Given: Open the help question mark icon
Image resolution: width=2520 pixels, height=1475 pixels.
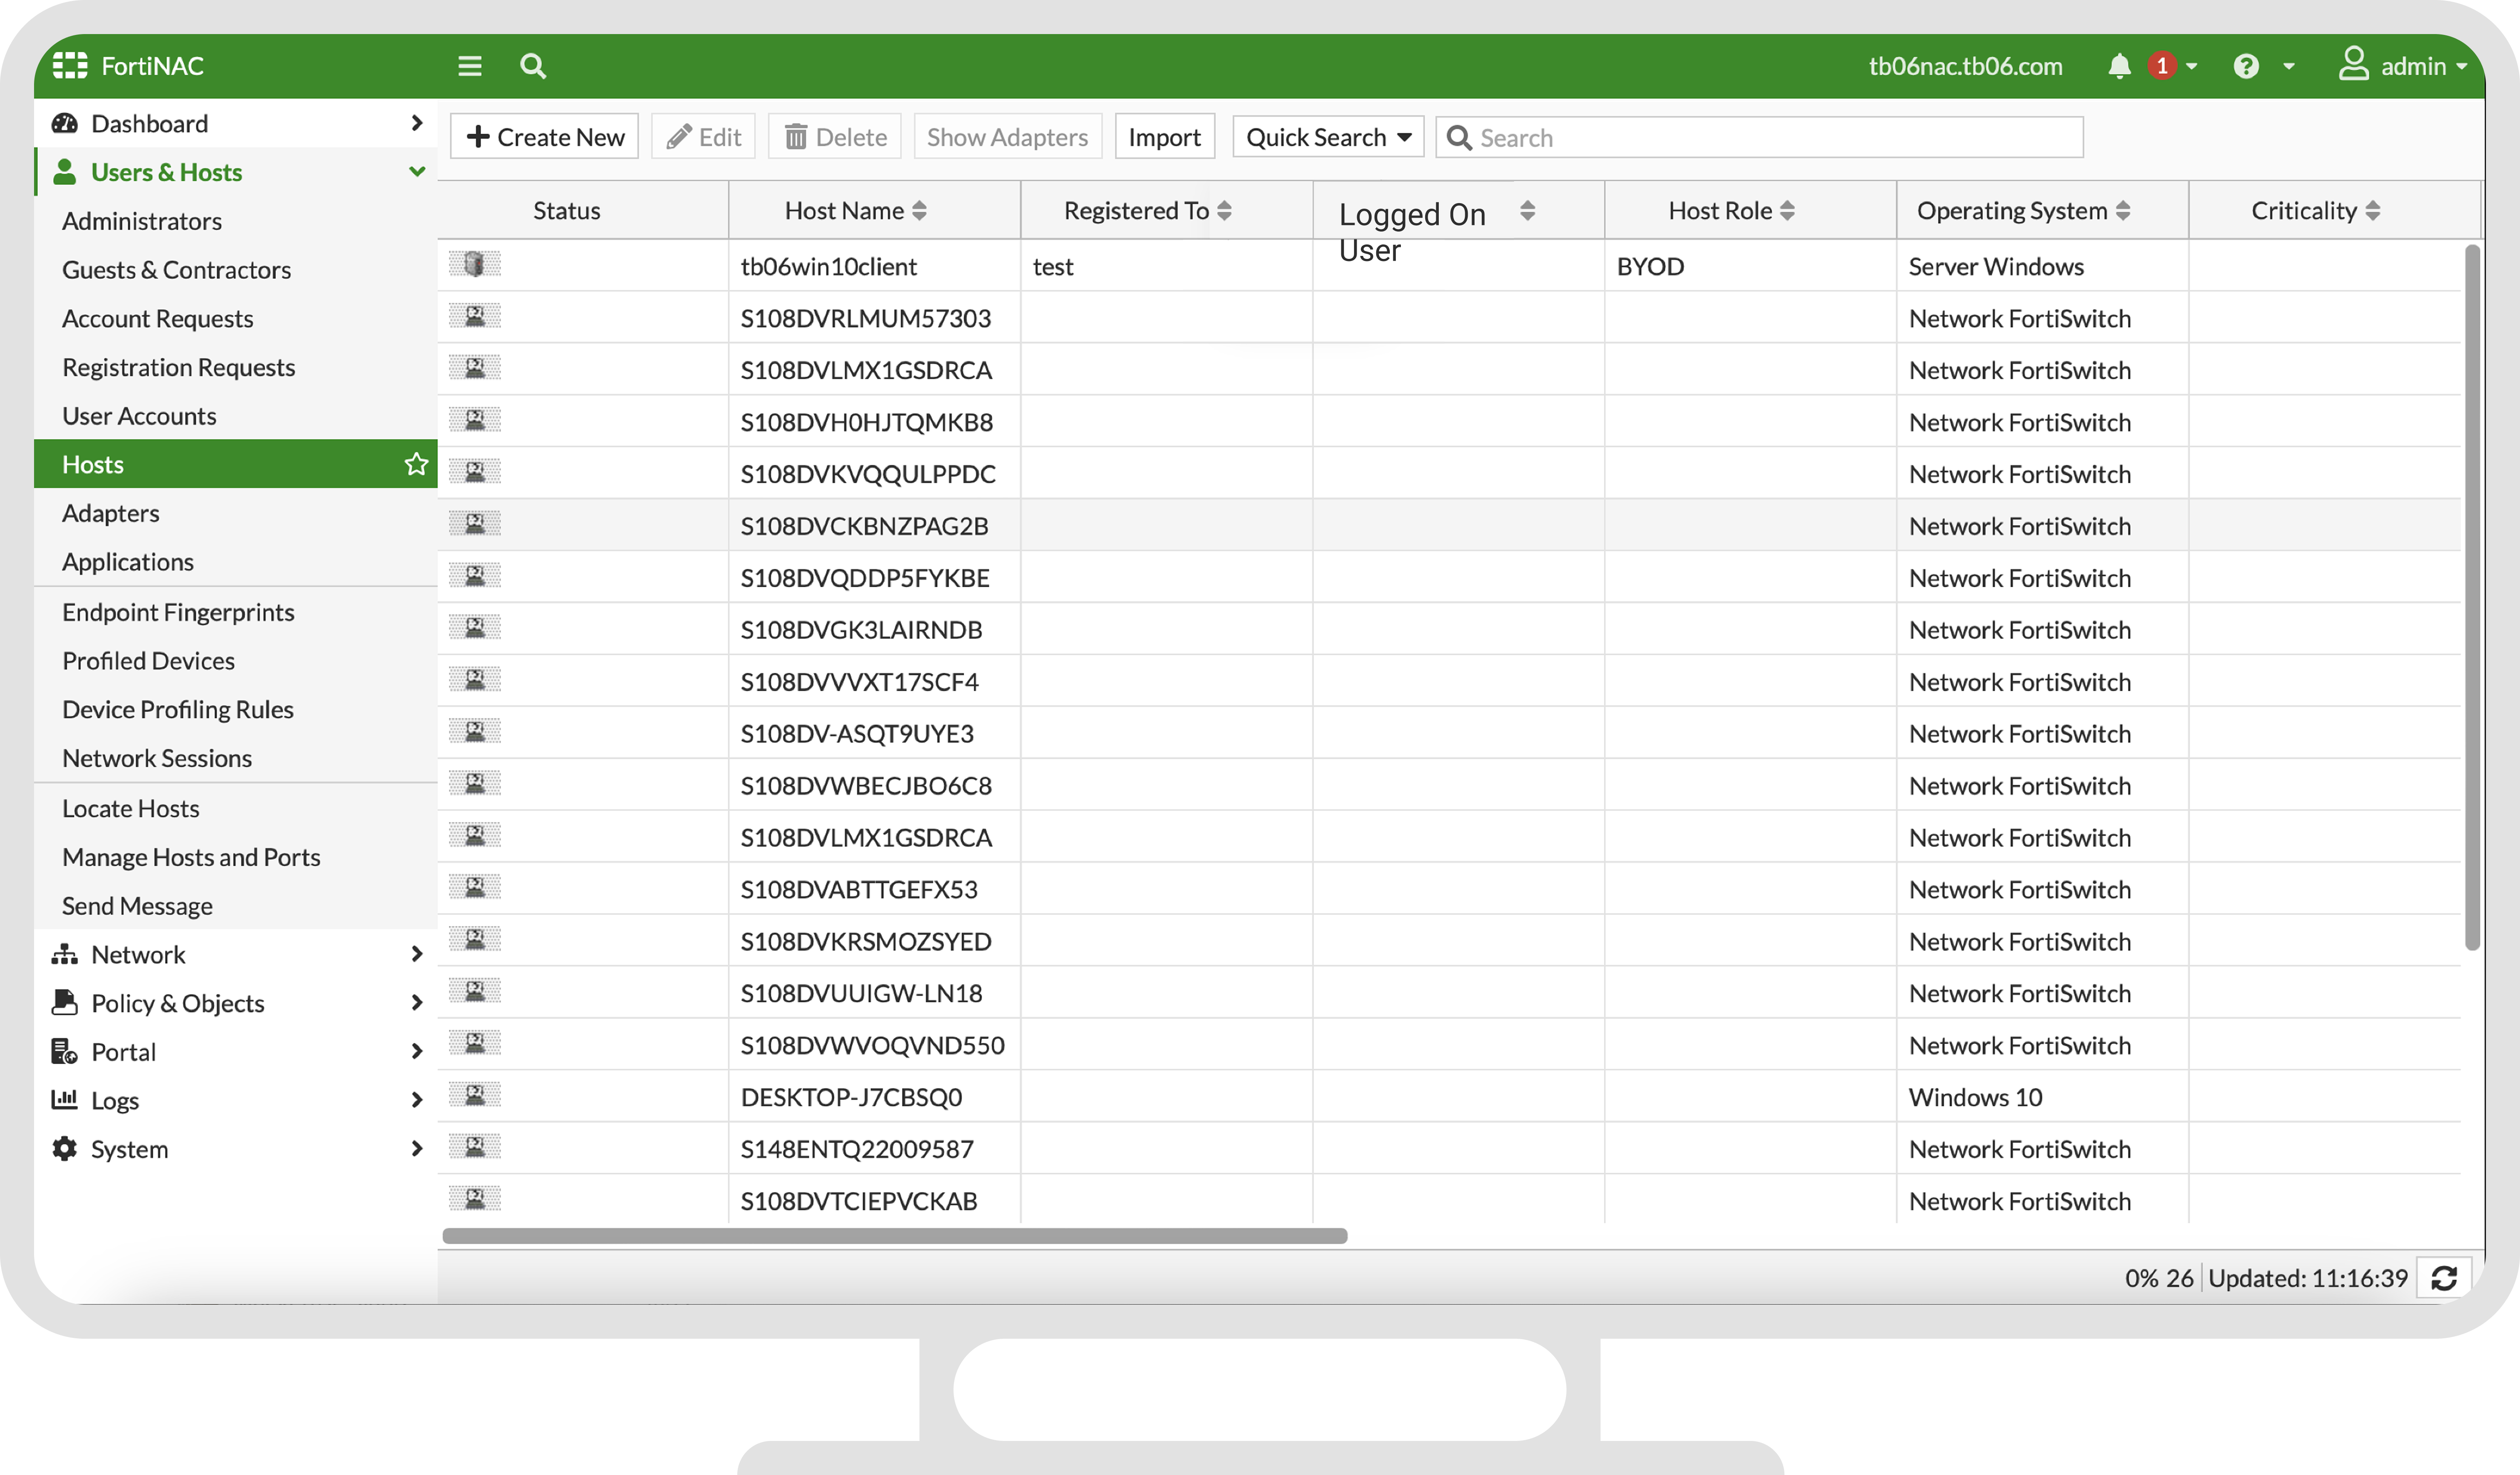Looking at the screenshot, I should [2246, 66].
